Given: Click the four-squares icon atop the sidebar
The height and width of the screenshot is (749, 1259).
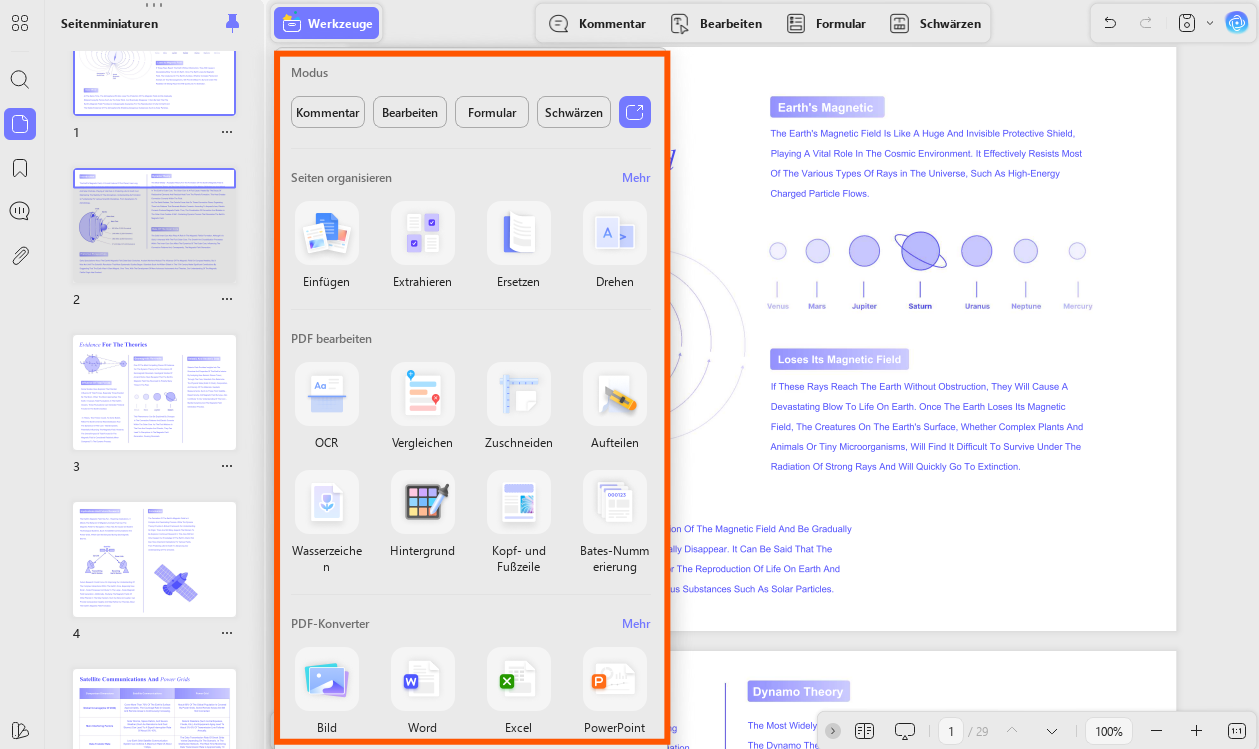Looking at the screenshot, I should [x=20, y=23].
